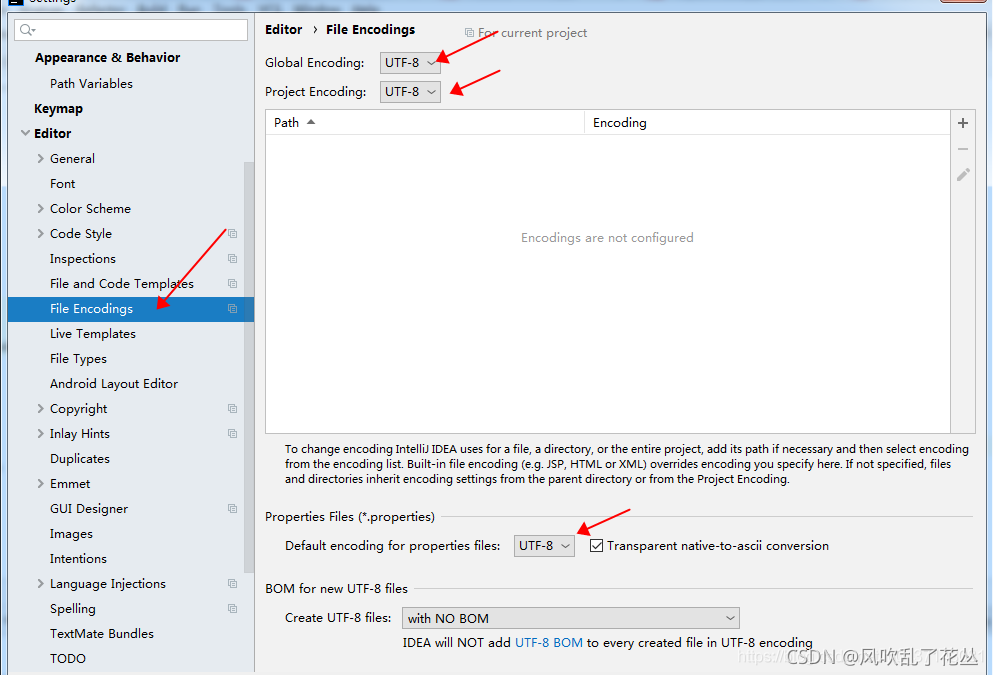Screen dimensions: 993x675
Task: Open the Create UTF-8 files BOM dropdown
Action: coord(571,618)
